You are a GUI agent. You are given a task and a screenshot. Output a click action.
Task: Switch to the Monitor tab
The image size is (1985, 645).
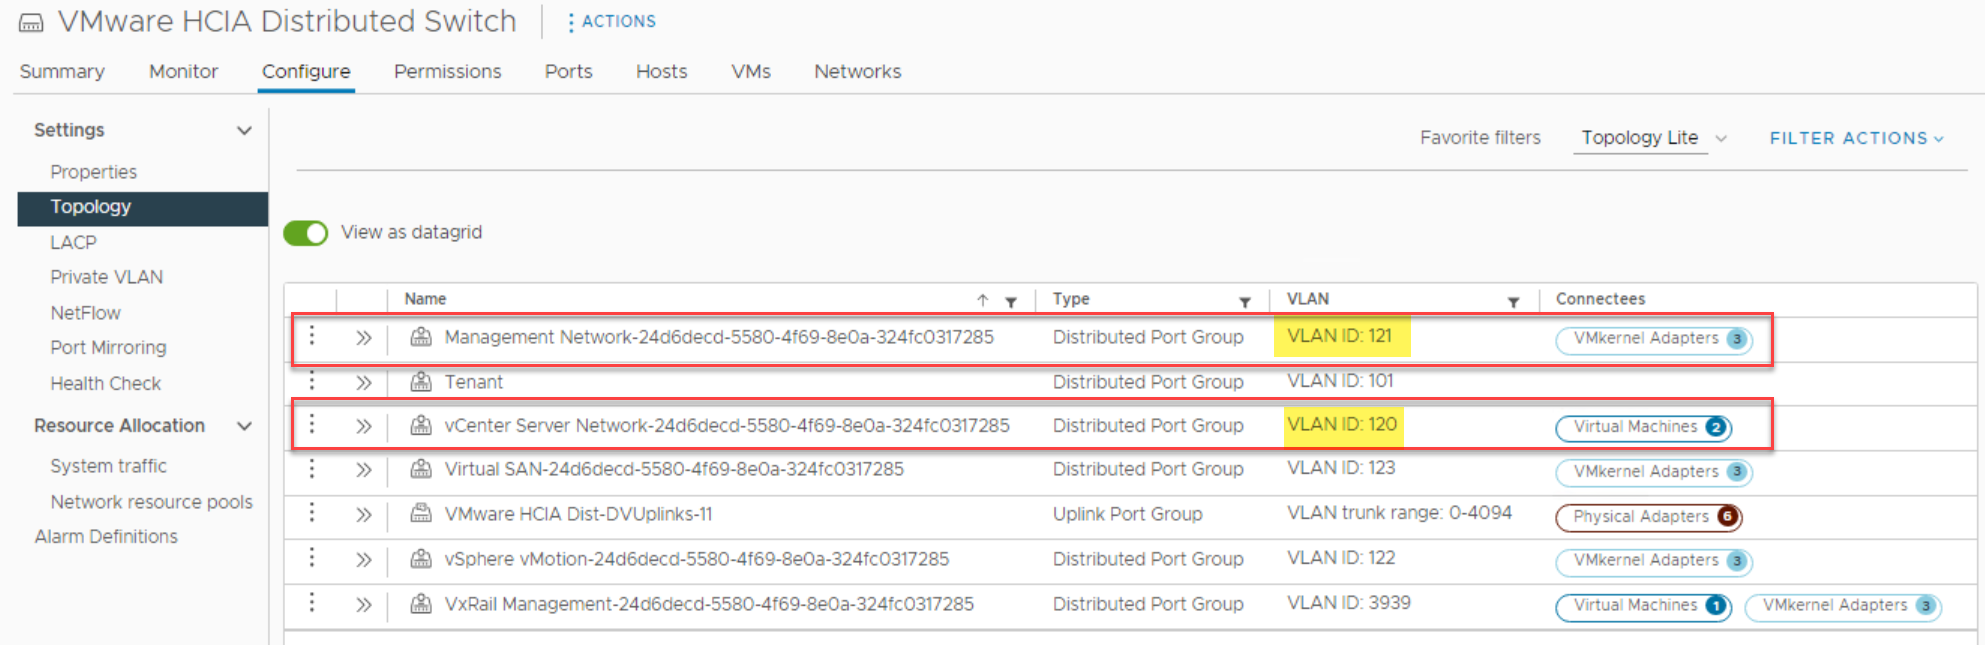click(183, 72)
